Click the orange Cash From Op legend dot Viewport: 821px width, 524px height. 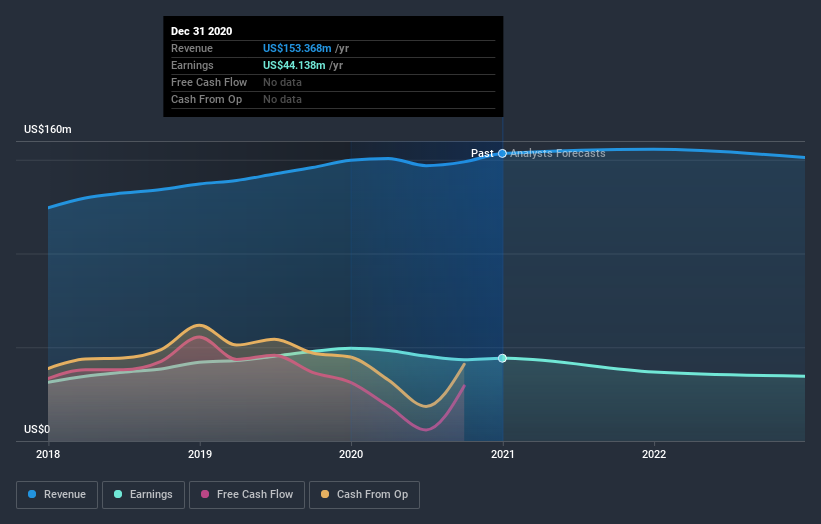point(325,494)
